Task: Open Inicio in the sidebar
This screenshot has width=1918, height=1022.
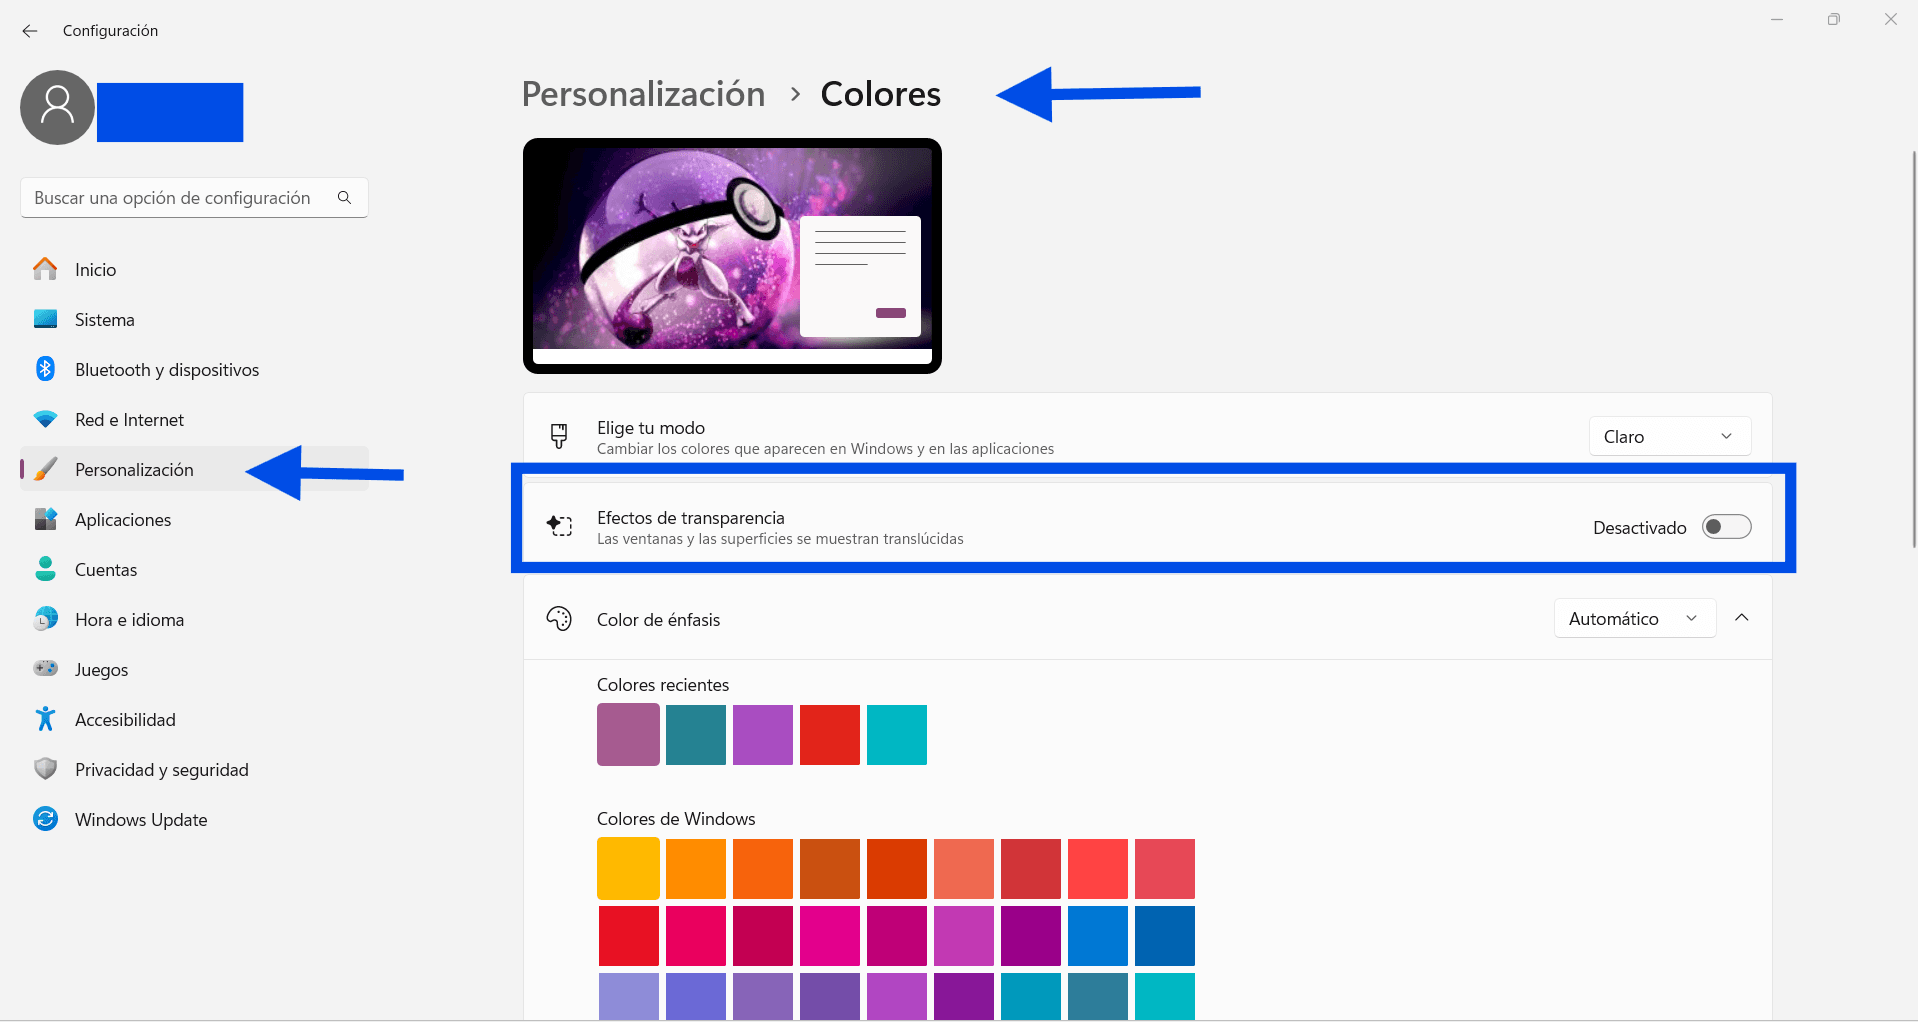Action: 194,269
